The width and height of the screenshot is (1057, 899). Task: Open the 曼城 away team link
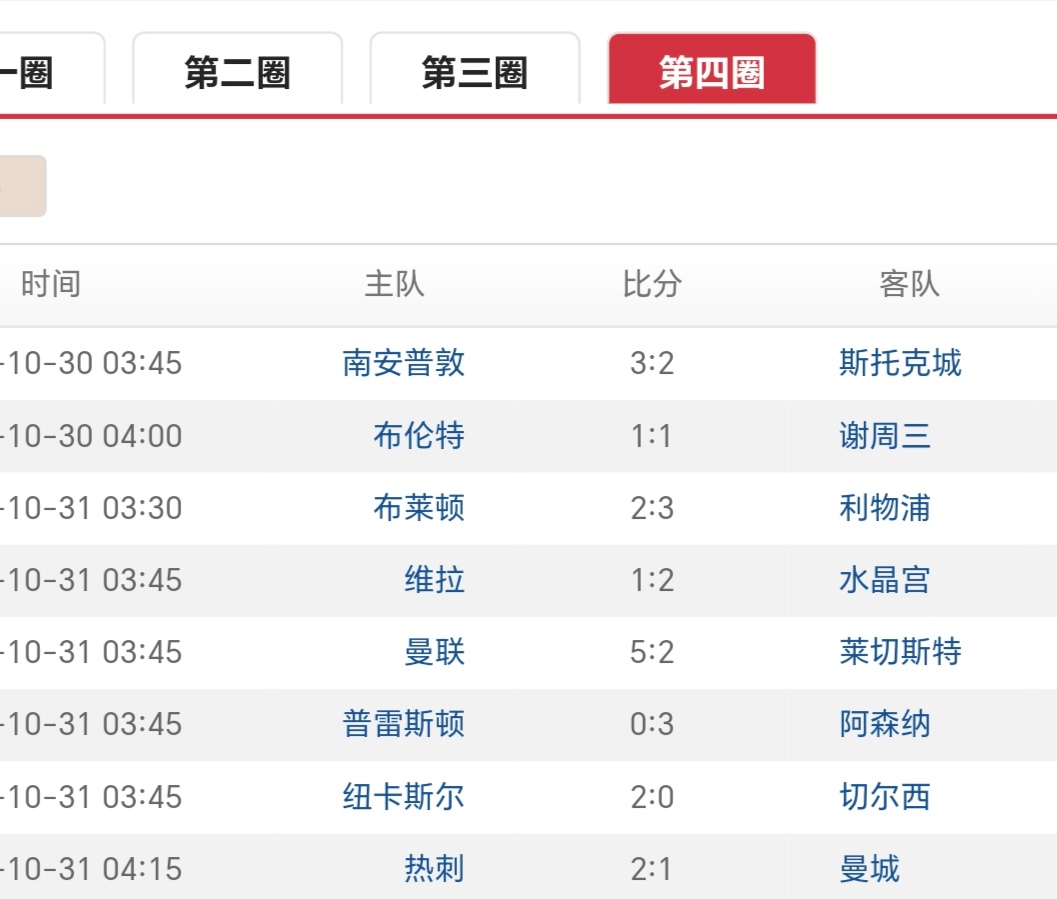(870, 869)
